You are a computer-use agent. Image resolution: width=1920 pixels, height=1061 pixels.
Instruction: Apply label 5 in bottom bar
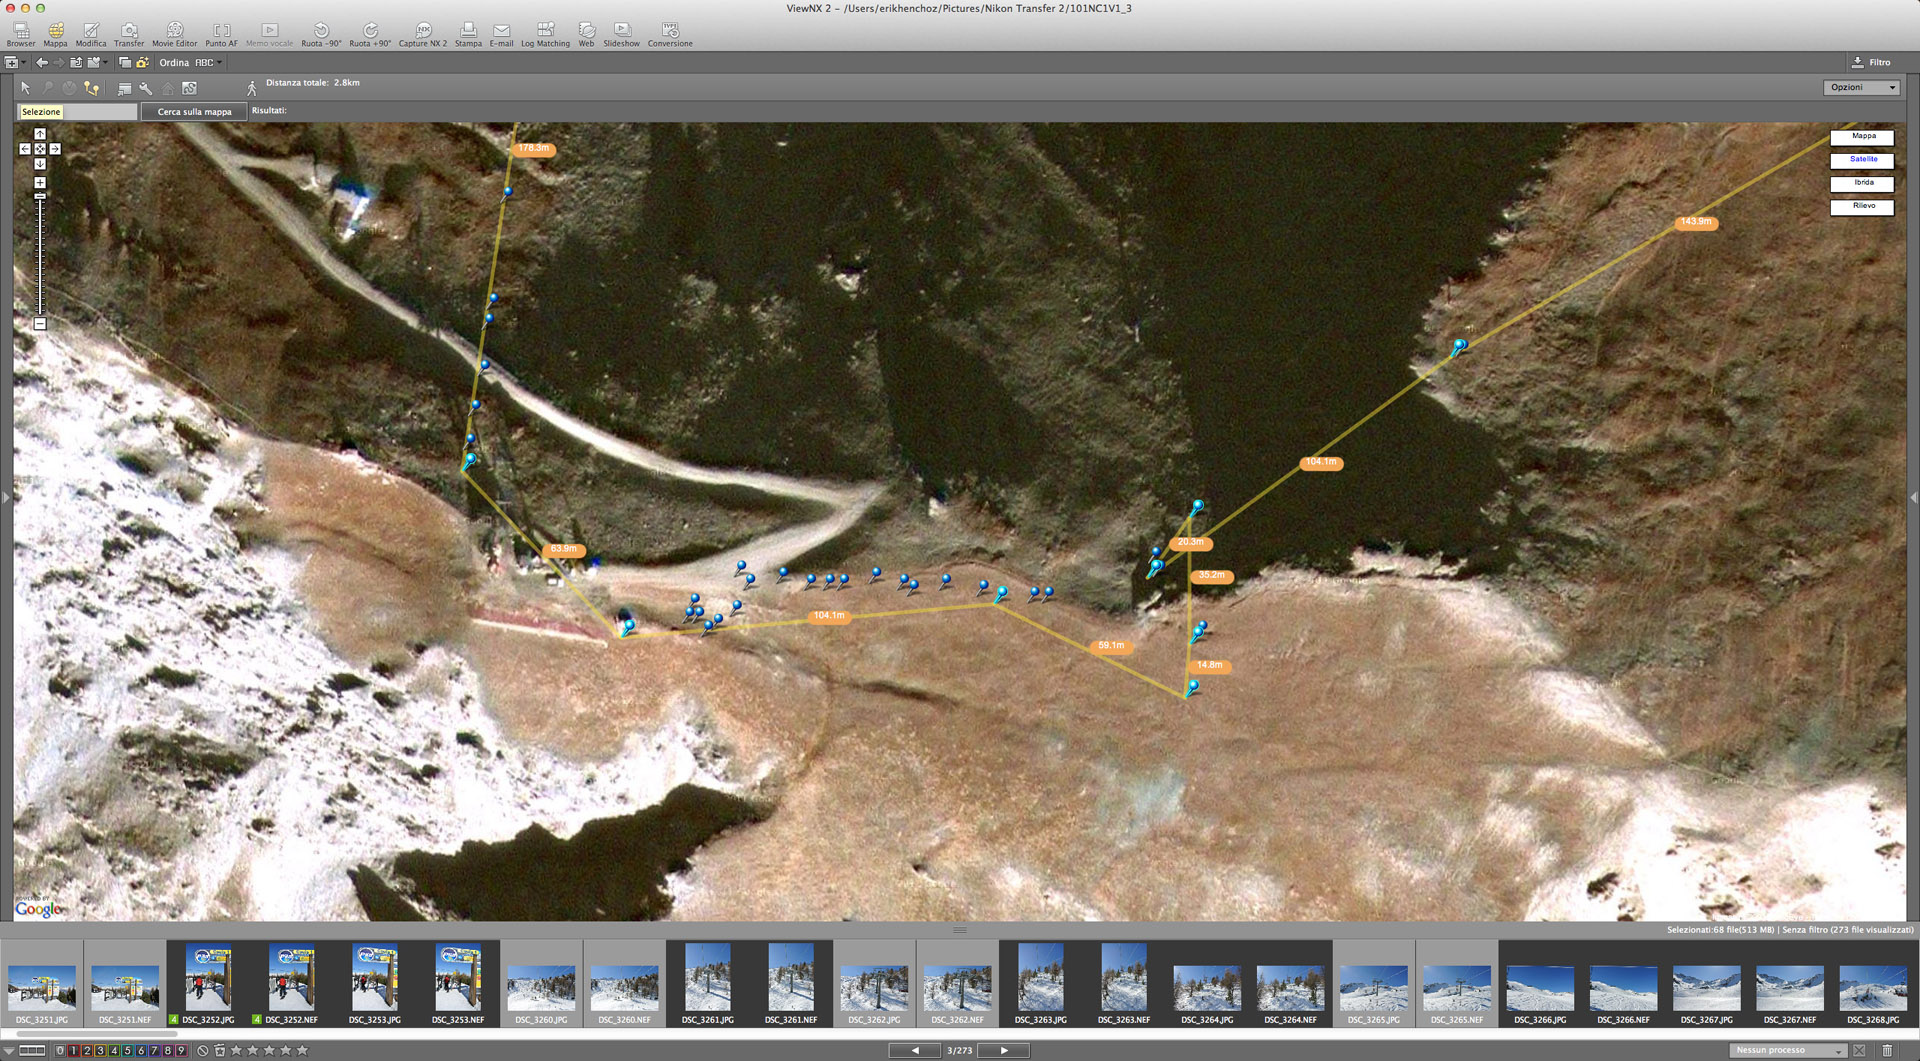tap(127, 1051)
